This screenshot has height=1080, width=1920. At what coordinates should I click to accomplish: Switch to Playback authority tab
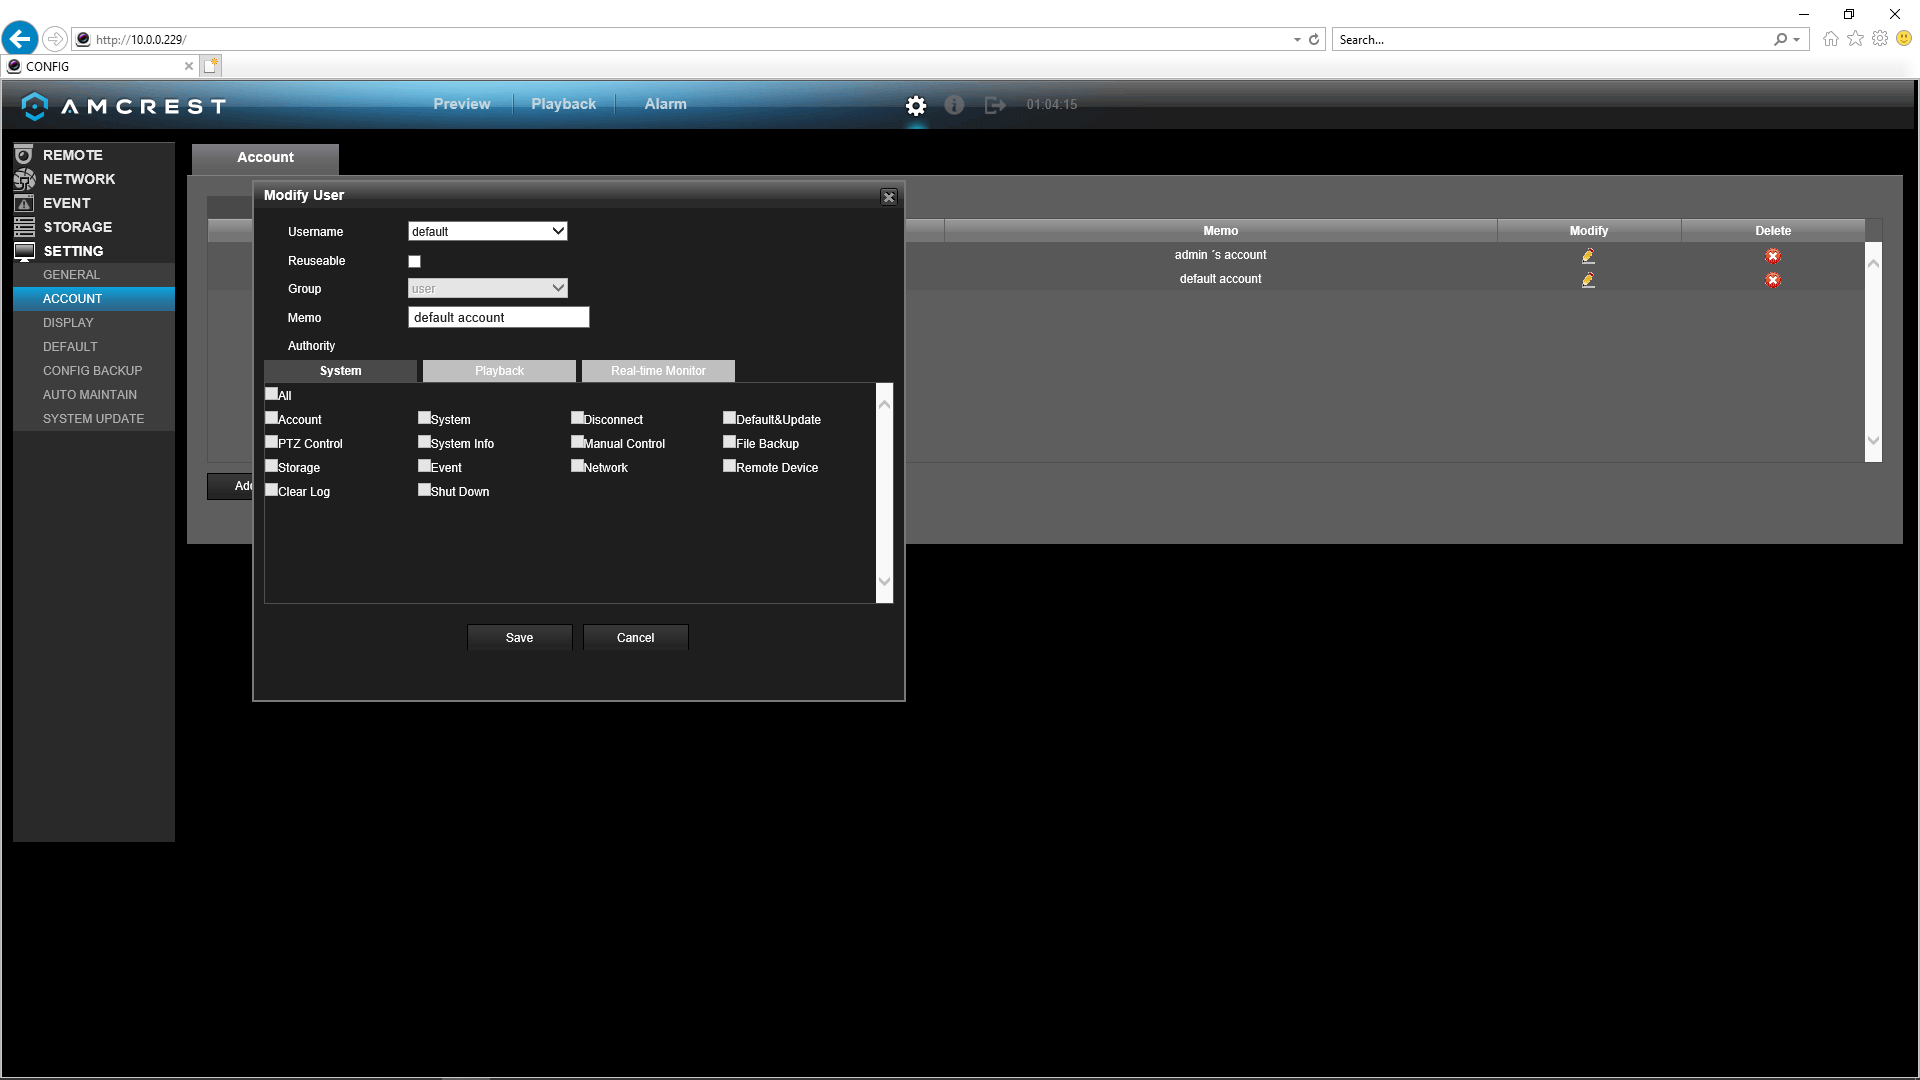[499, 371]
